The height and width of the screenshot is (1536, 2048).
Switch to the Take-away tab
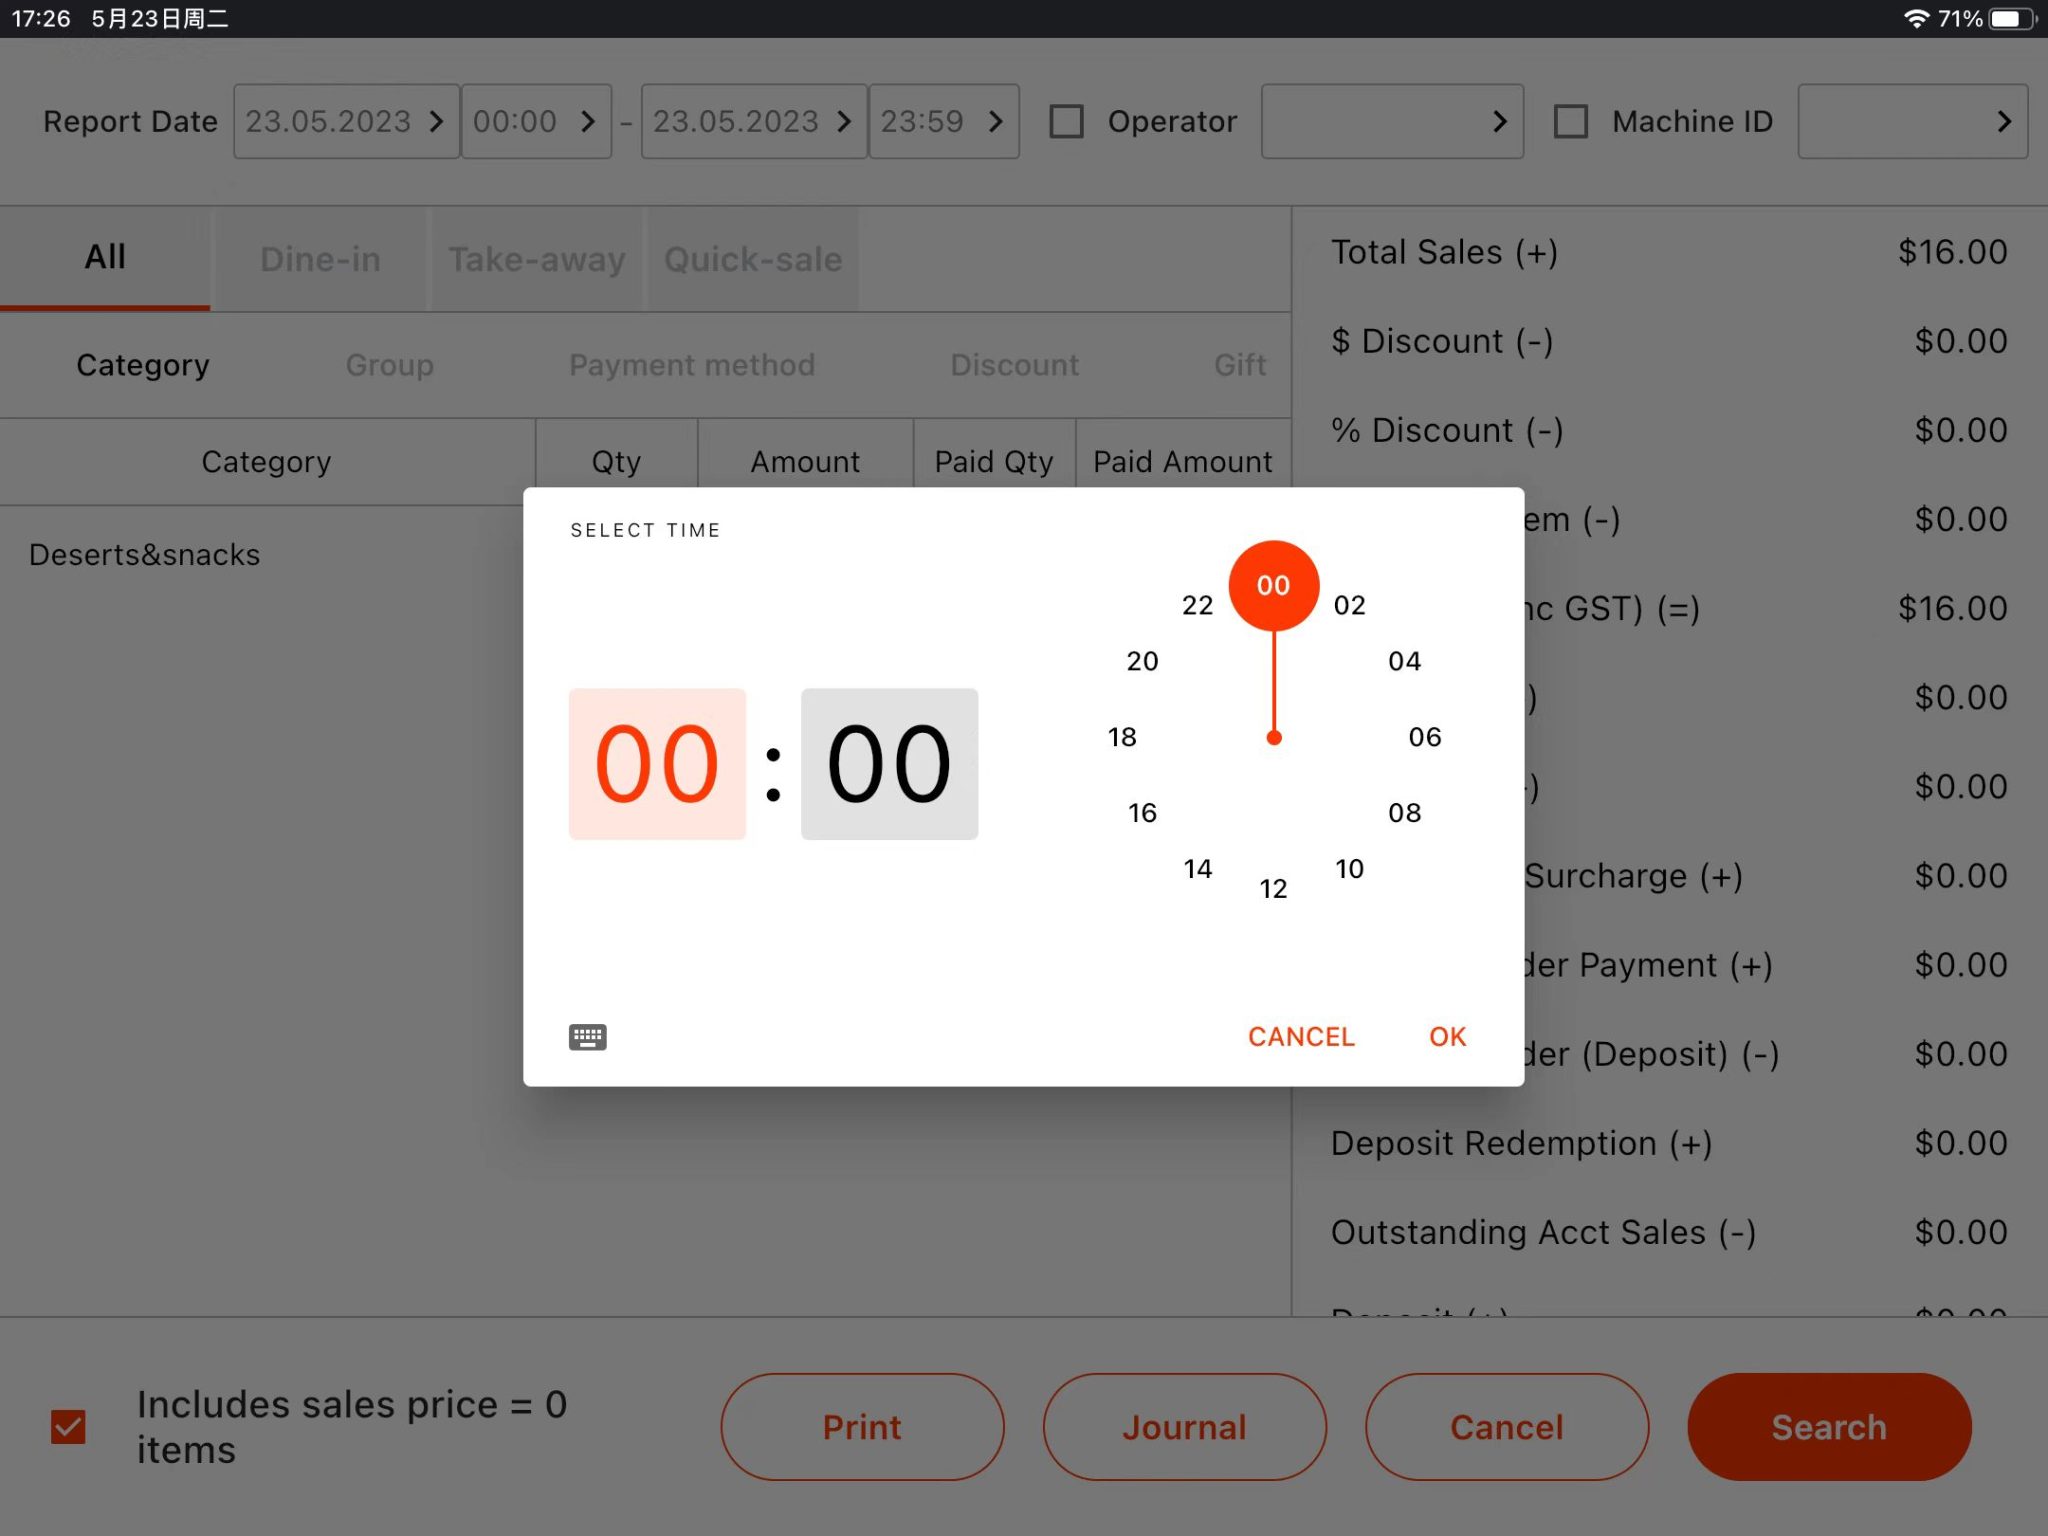coord(536,259)
